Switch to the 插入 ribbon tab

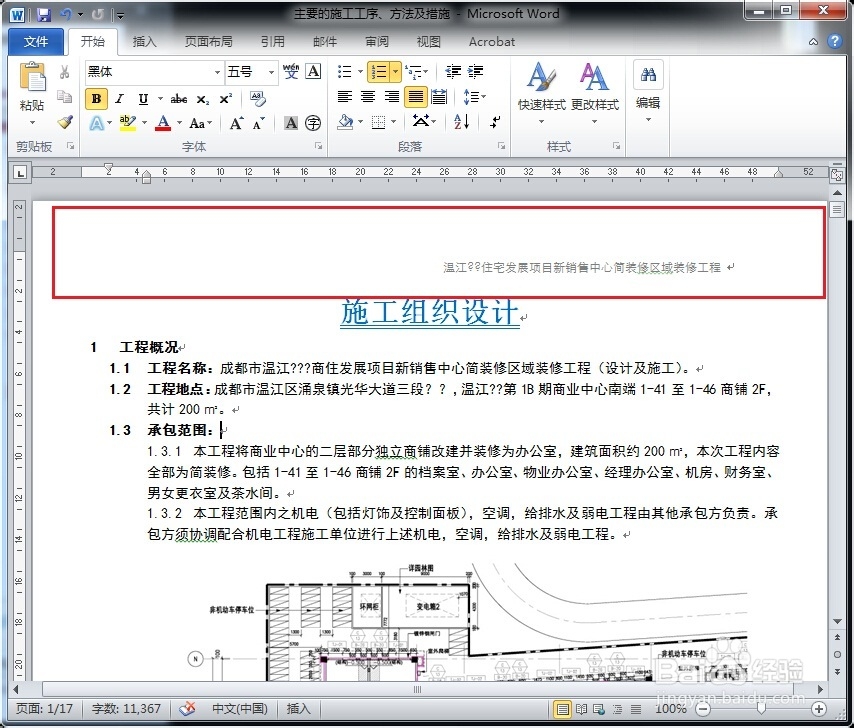pos(146,42)
